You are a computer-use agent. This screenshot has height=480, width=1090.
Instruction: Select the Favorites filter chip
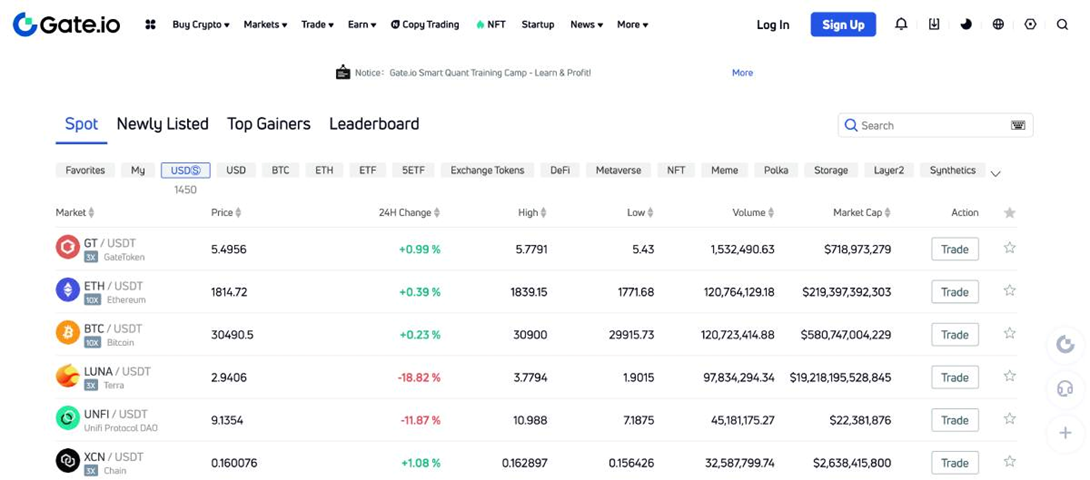[86, 170]
